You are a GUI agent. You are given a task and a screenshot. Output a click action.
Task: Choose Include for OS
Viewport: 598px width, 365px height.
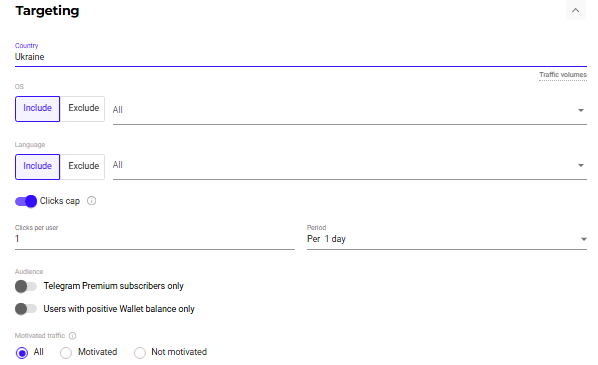37,109
